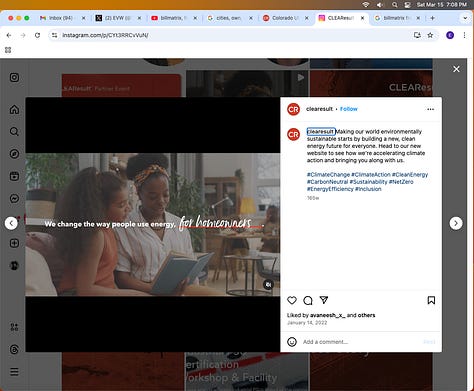Viewport: 474px width, 391px height.
Task: Open the #CarbonNeutral hashtag
Action: [327, 182]
